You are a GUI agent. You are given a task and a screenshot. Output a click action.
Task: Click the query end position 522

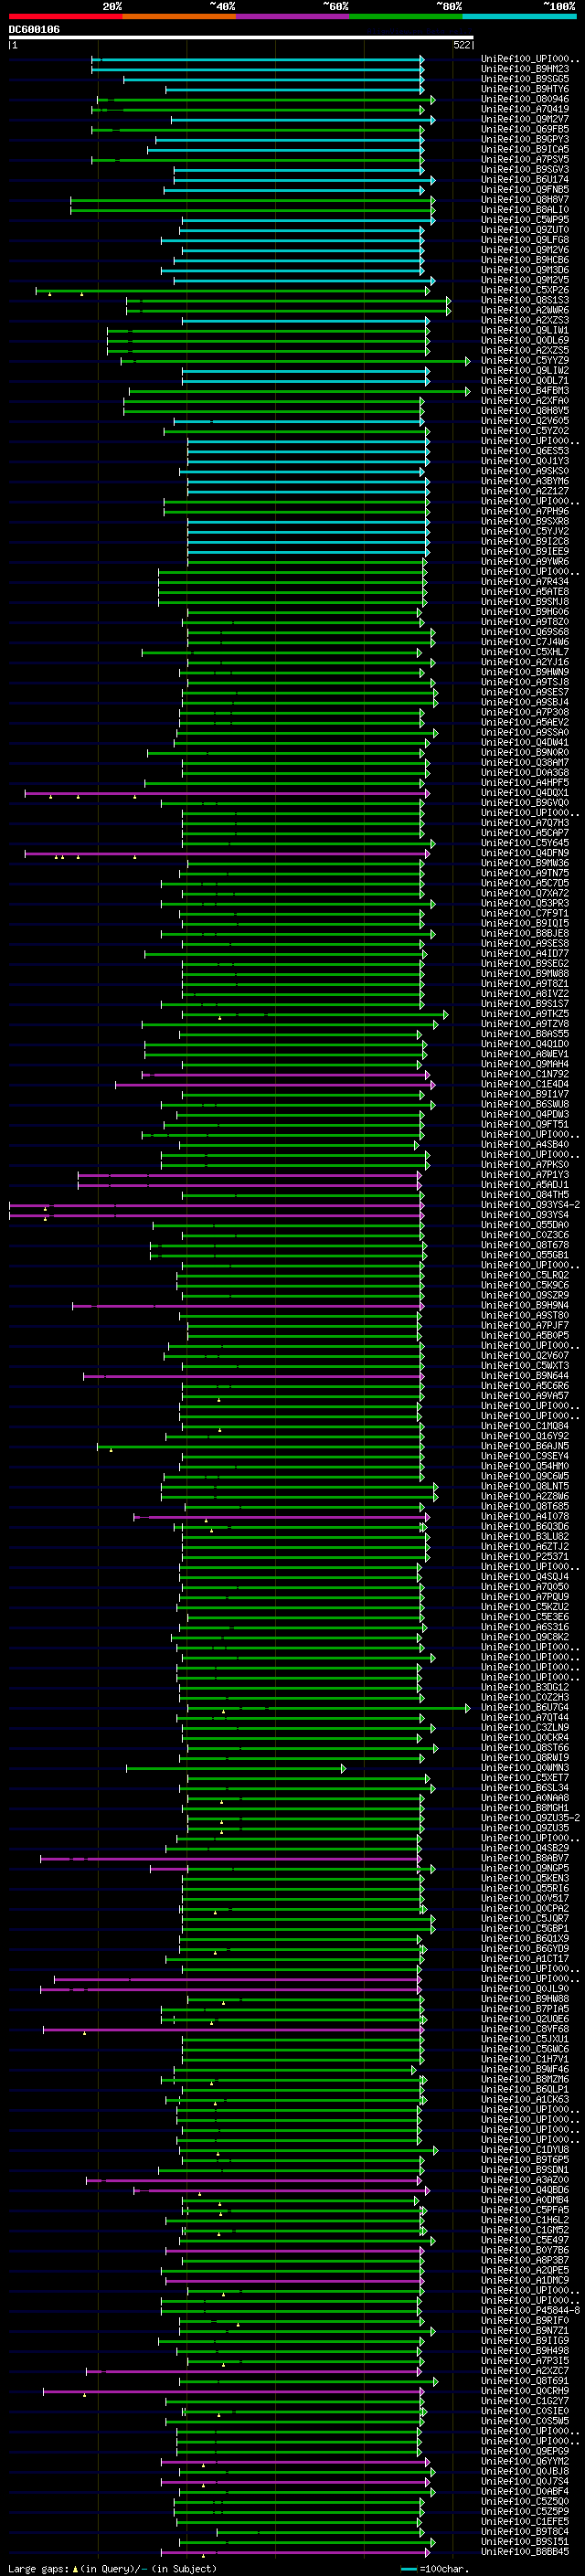[x=462, y=45]
